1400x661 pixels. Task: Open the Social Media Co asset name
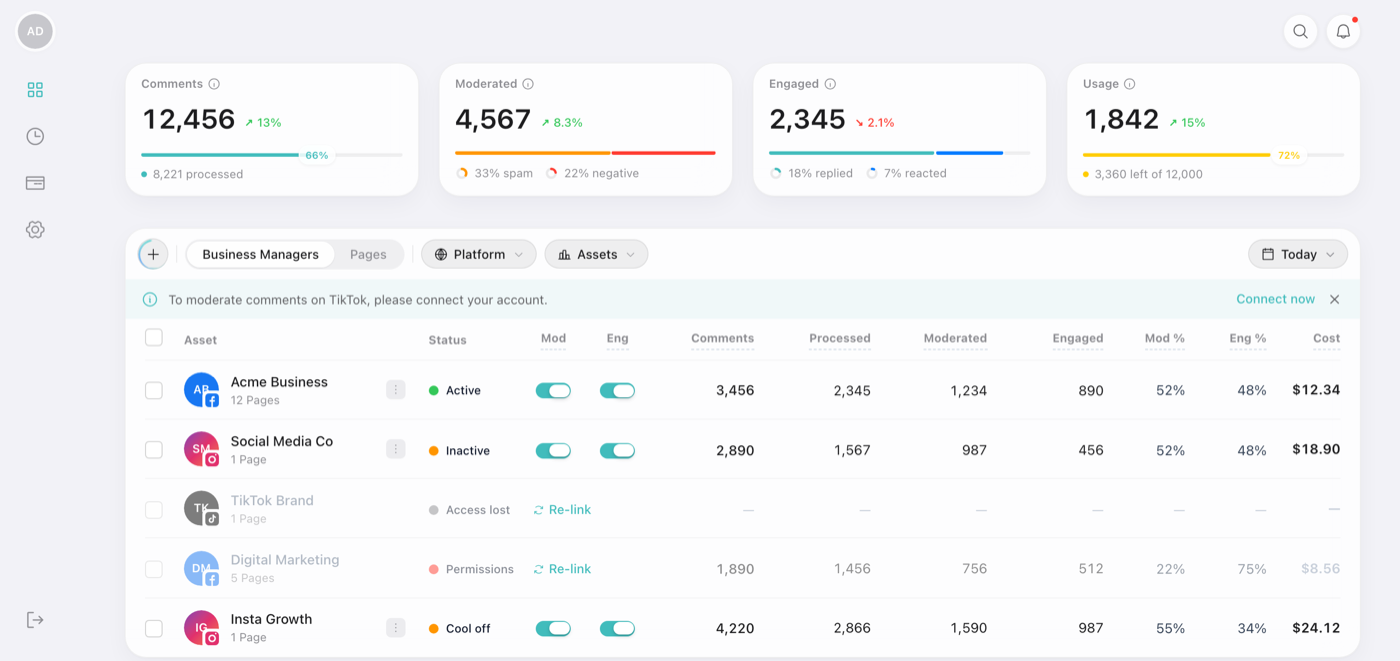coord(282,441)
